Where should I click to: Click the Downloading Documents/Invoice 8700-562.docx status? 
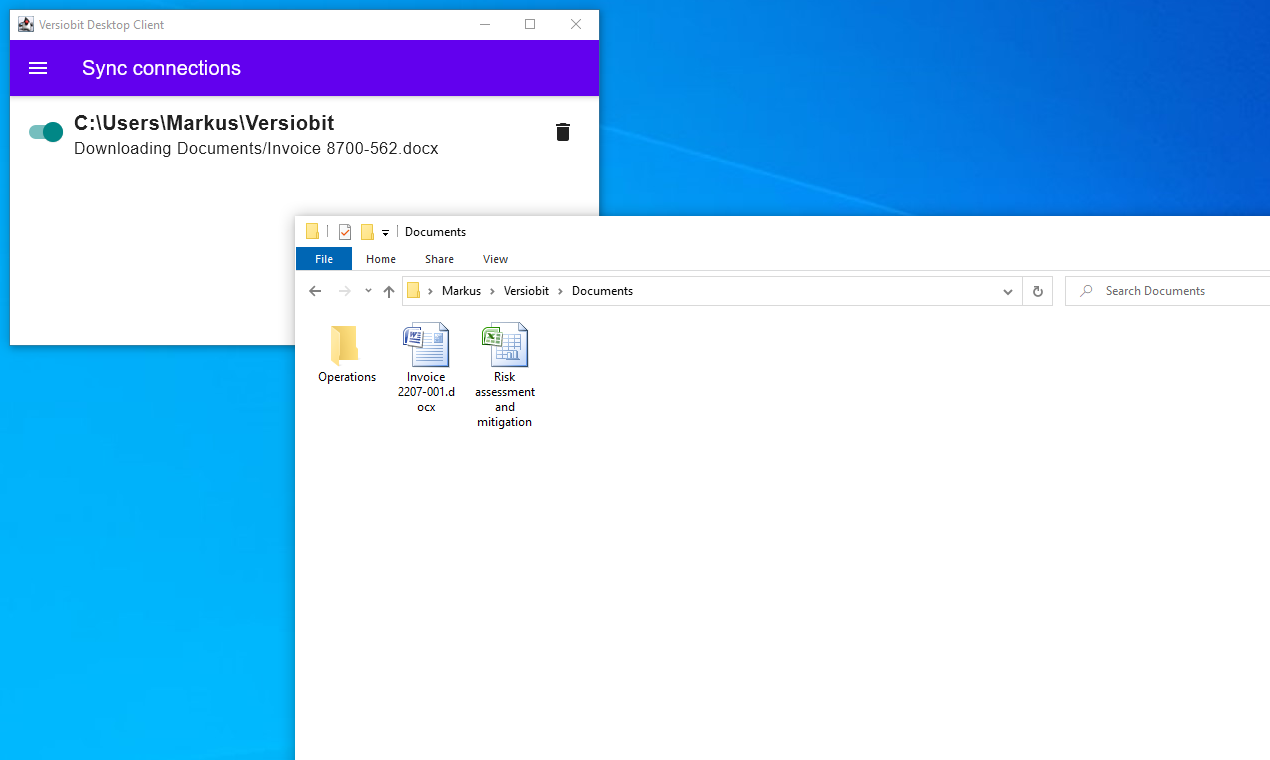[x=256, y=149]
